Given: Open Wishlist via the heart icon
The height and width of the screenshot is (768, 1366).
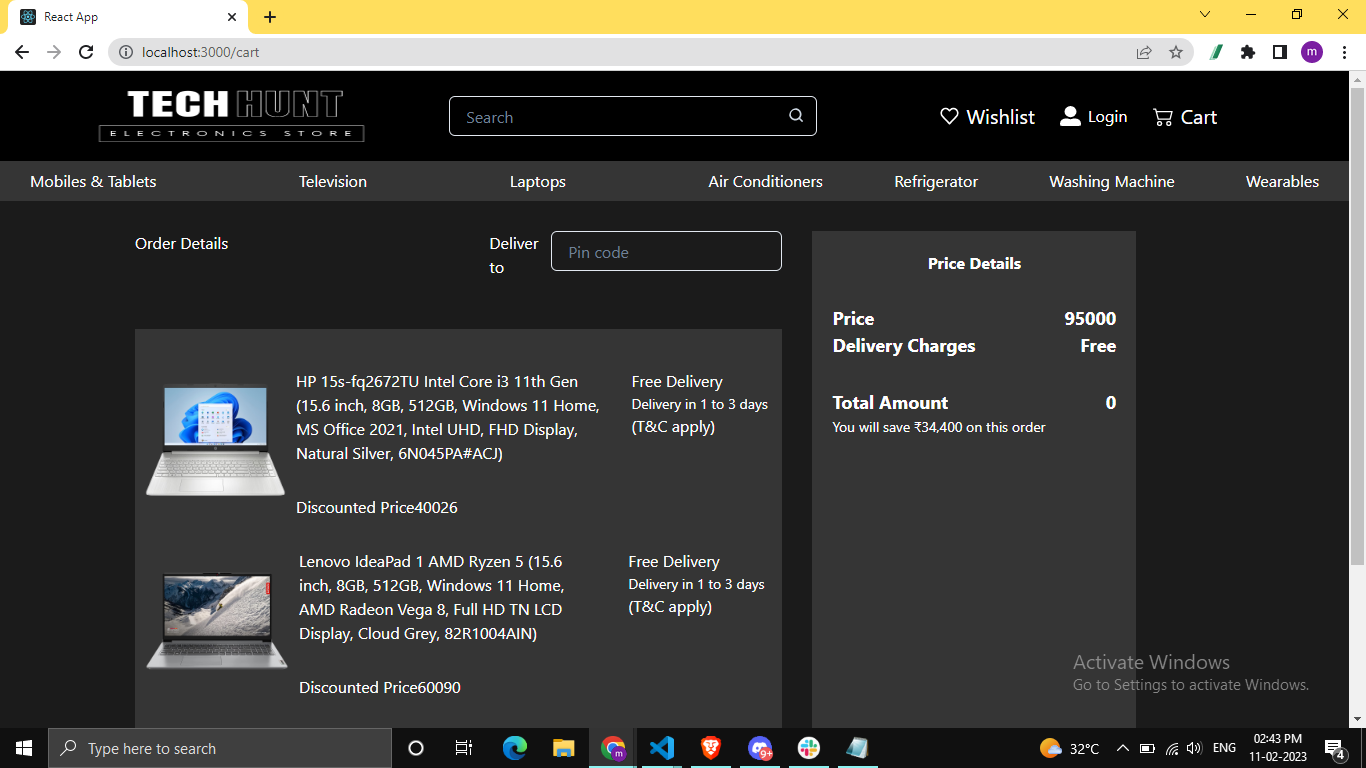Looking at the screenshot, I should click(948, 116).
